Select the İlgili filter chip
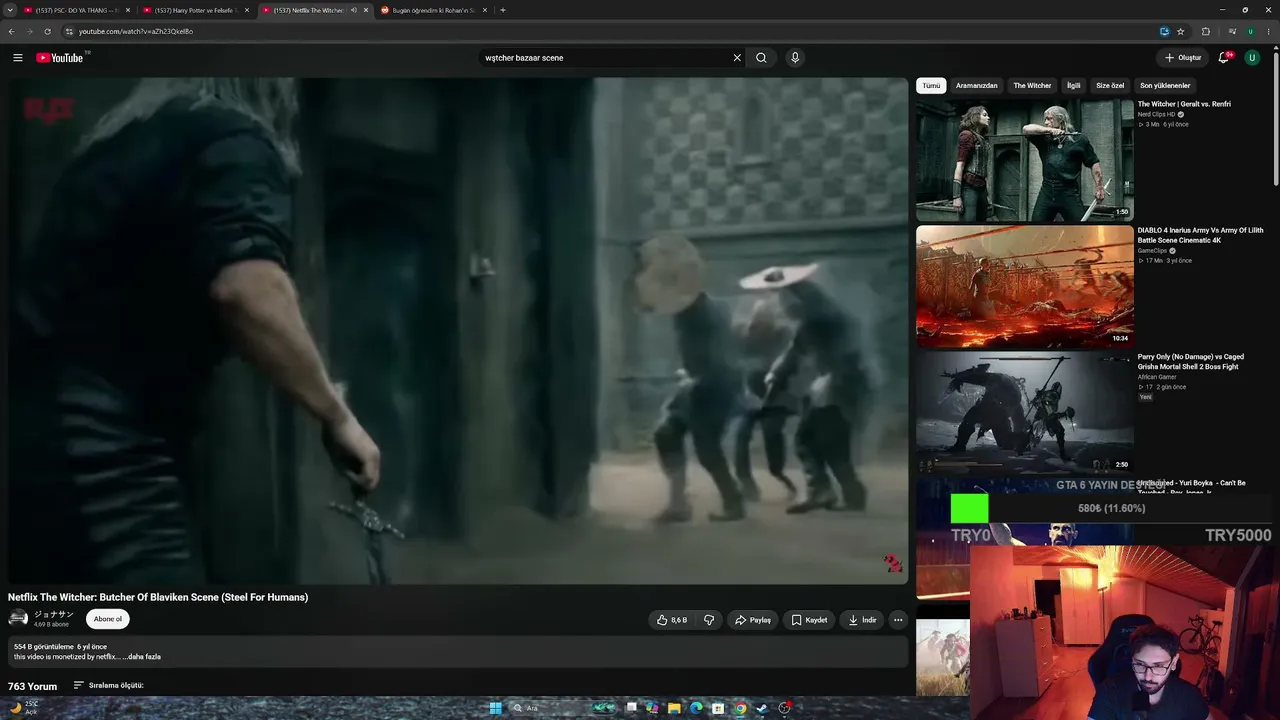Image resolution: width=1280 pixels, height=720 pixels. coord(1073,86)
